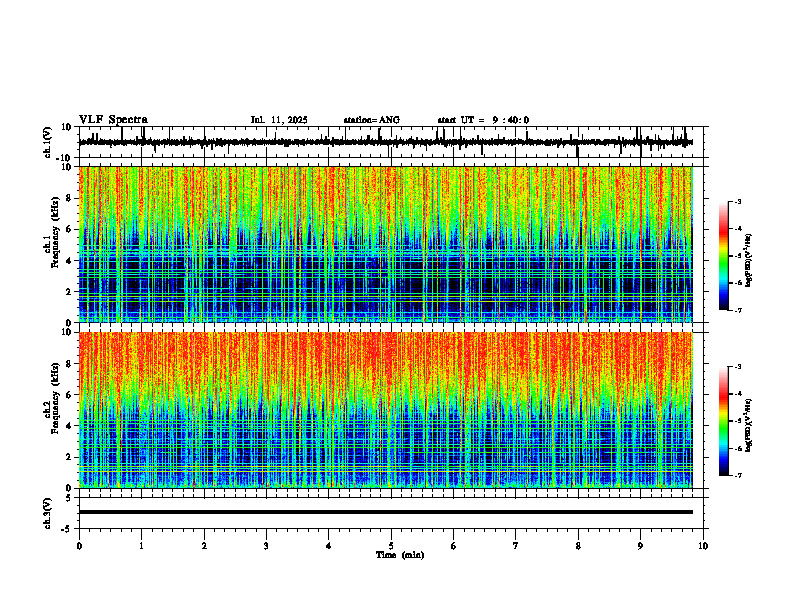This screenshot has width=792, height=612.
Task: Click the ch.2 spectrogram panel
Action: (x=385, y=410)
